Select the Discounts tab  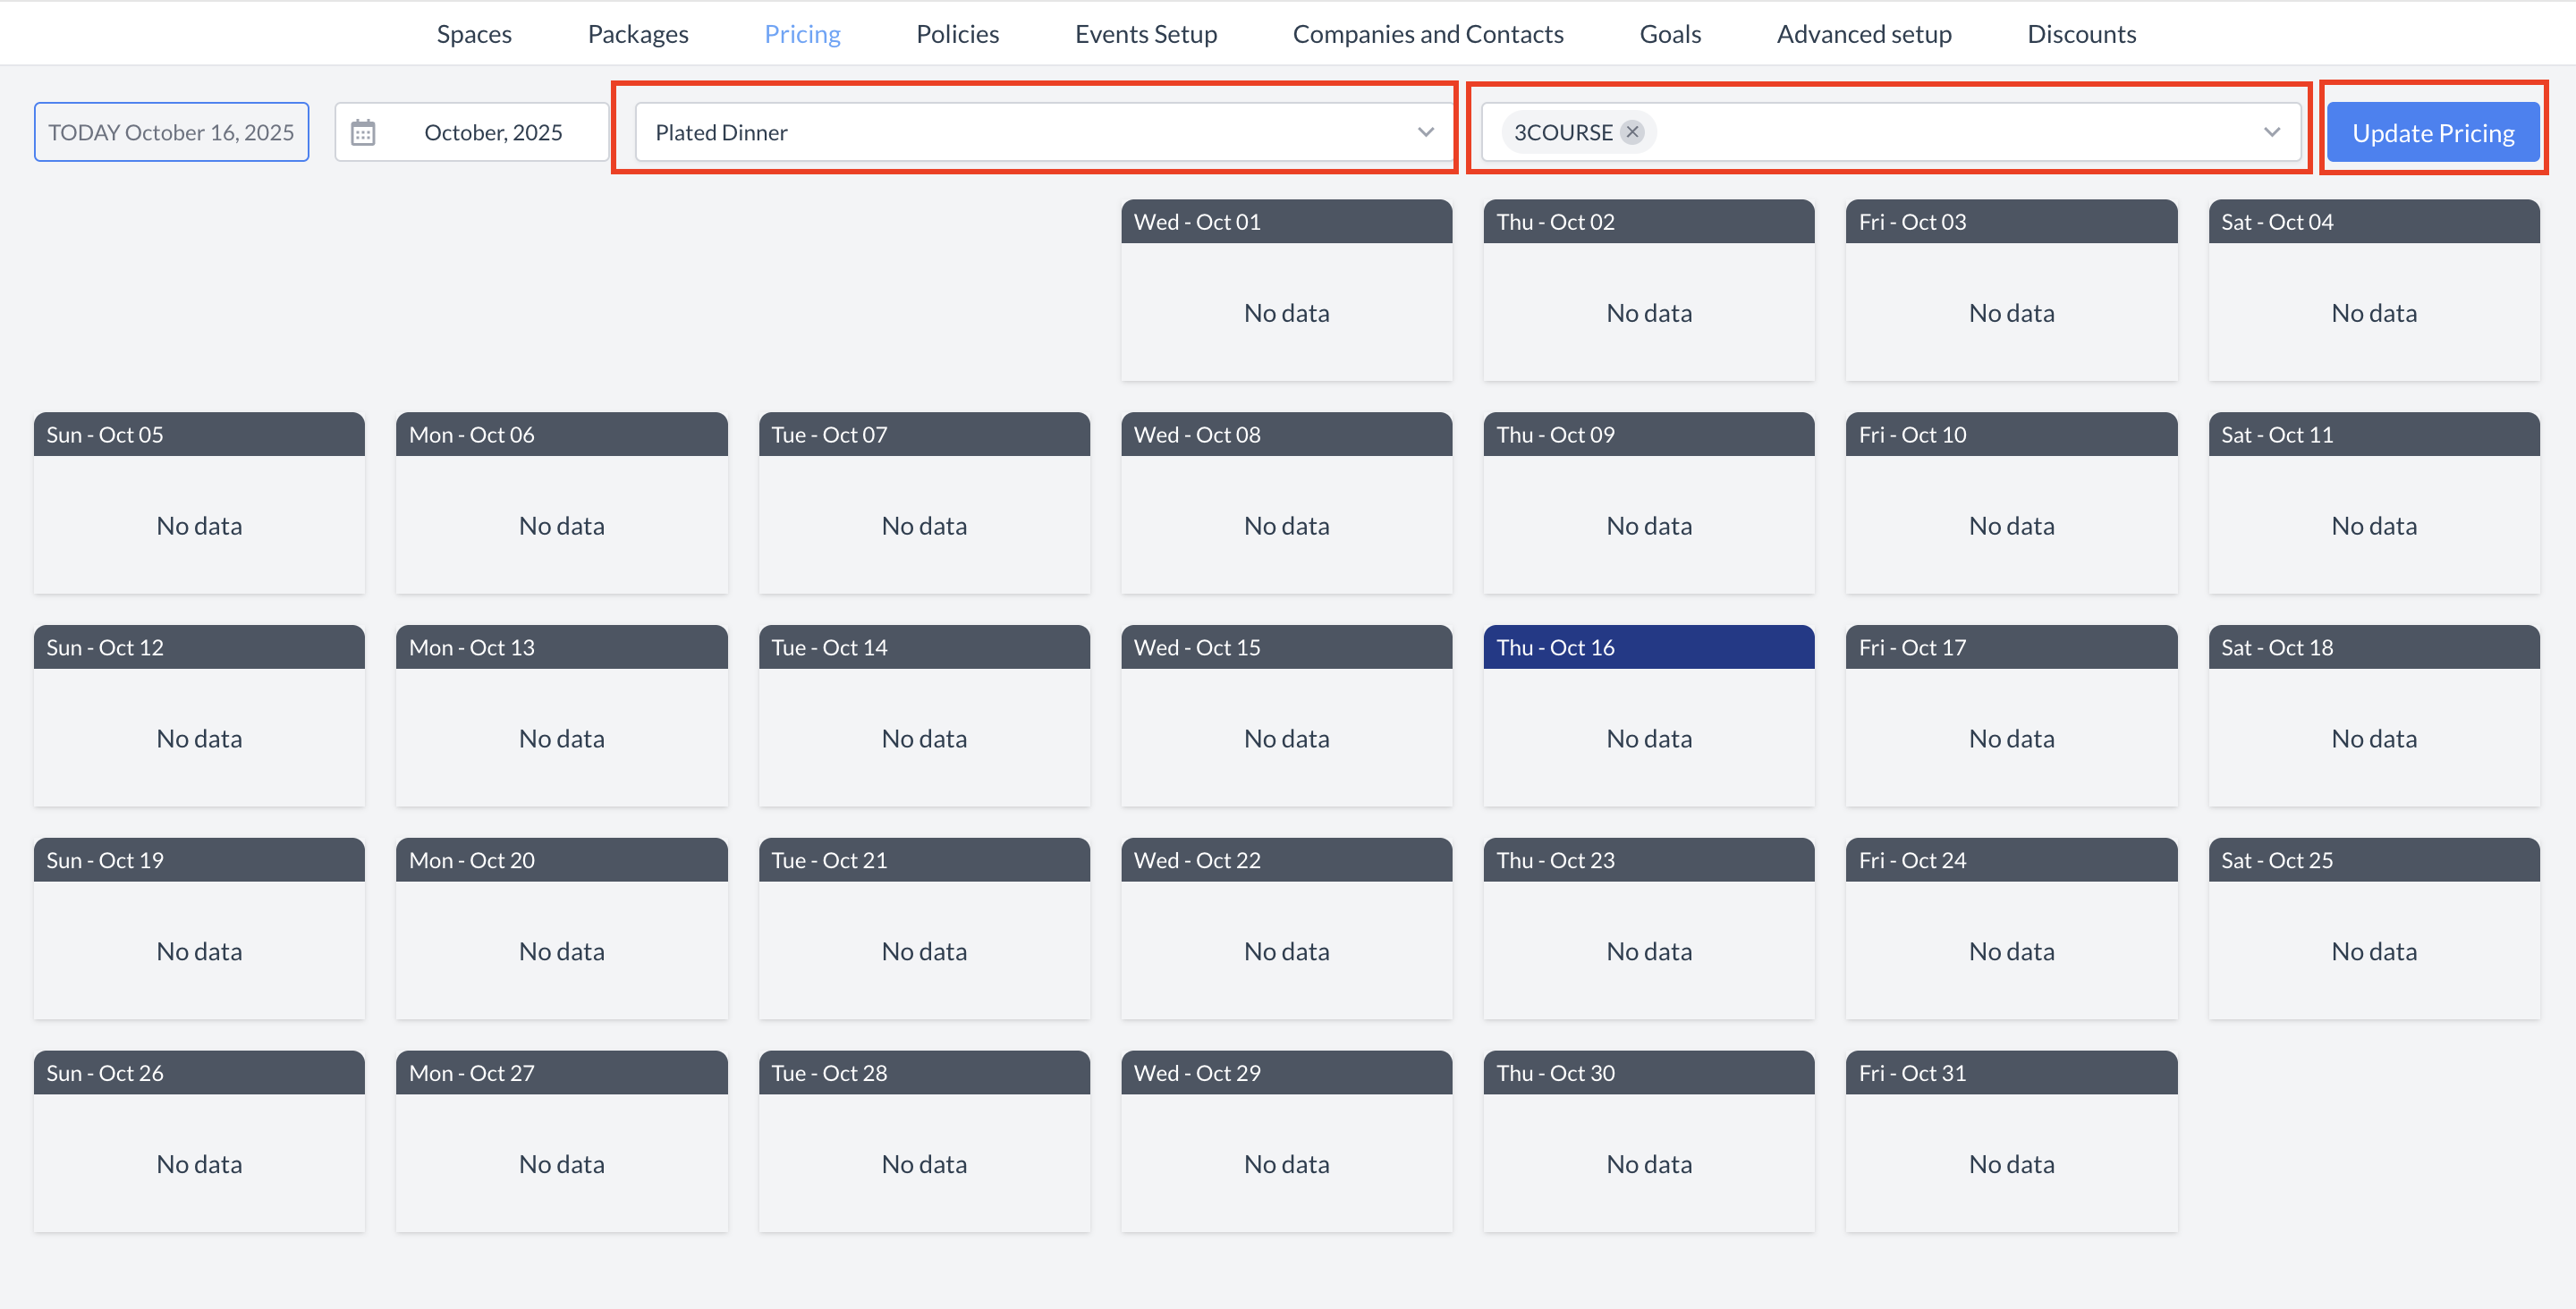click(x=2081, y=33)
